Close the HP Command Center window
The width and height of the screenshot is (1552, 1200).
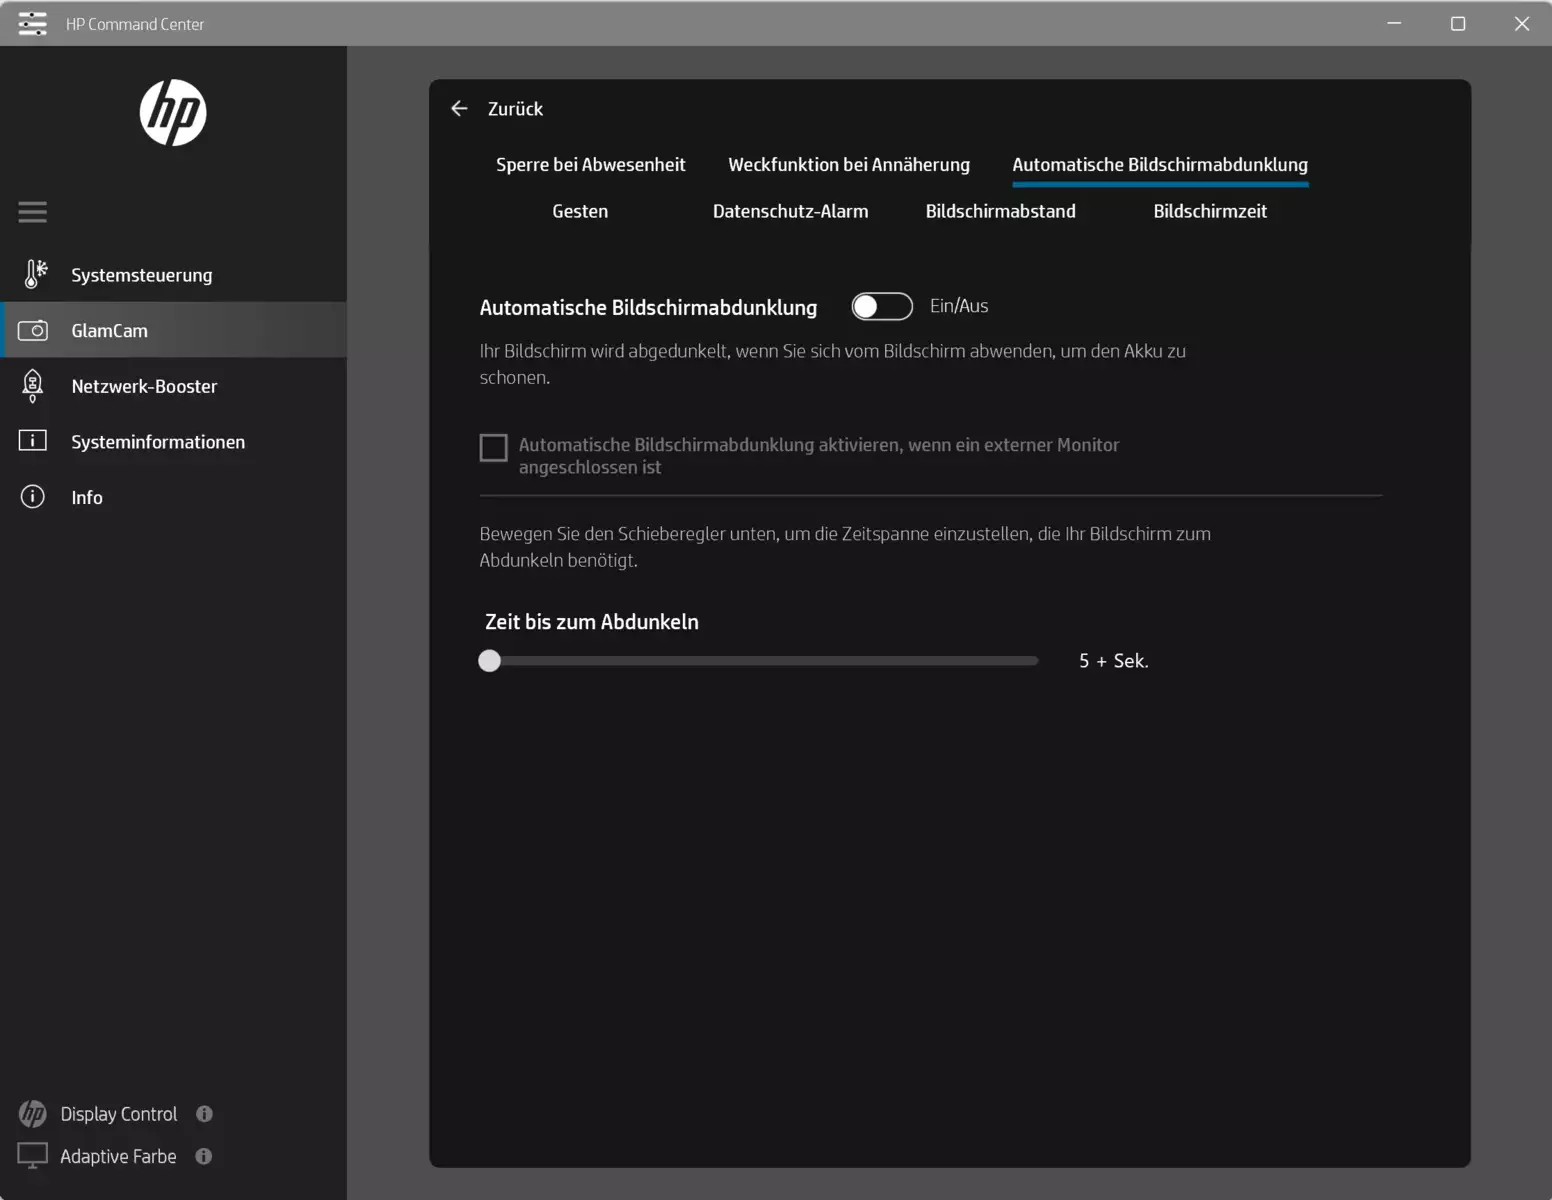[1521, 23]
